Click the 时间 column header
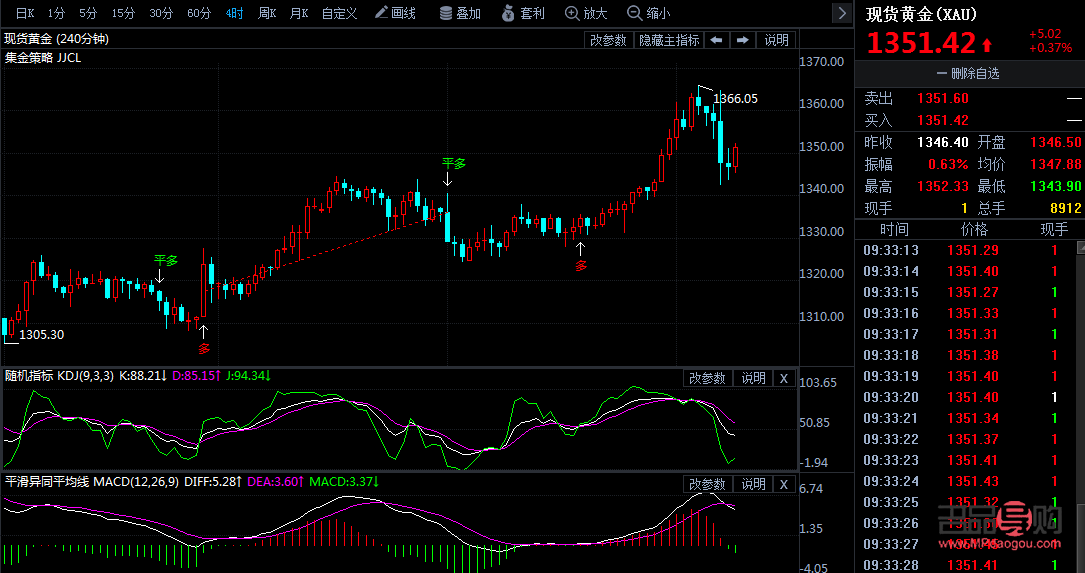Viewport: 1085px width, 573px height. pyautogui.click(x=893, y=229)
